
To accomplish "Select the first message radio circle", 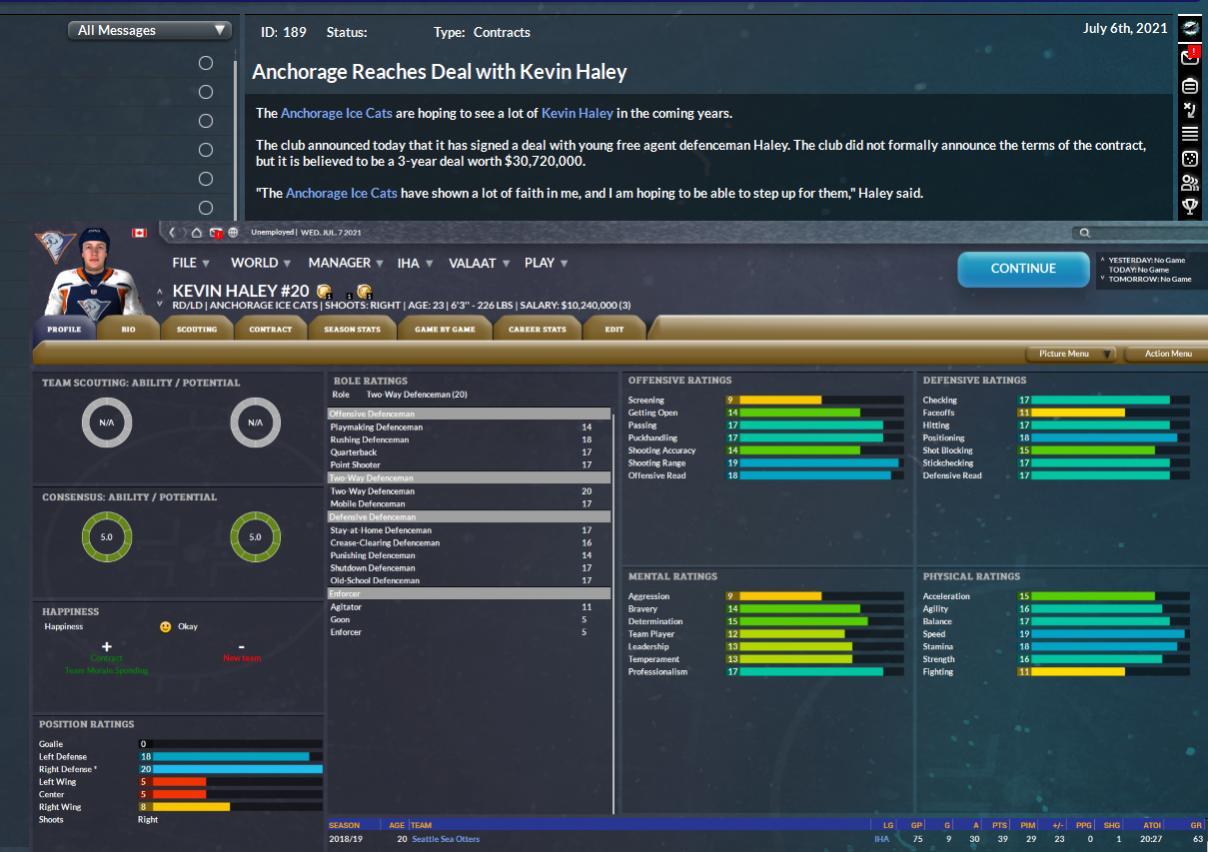I will click(206, 63).
